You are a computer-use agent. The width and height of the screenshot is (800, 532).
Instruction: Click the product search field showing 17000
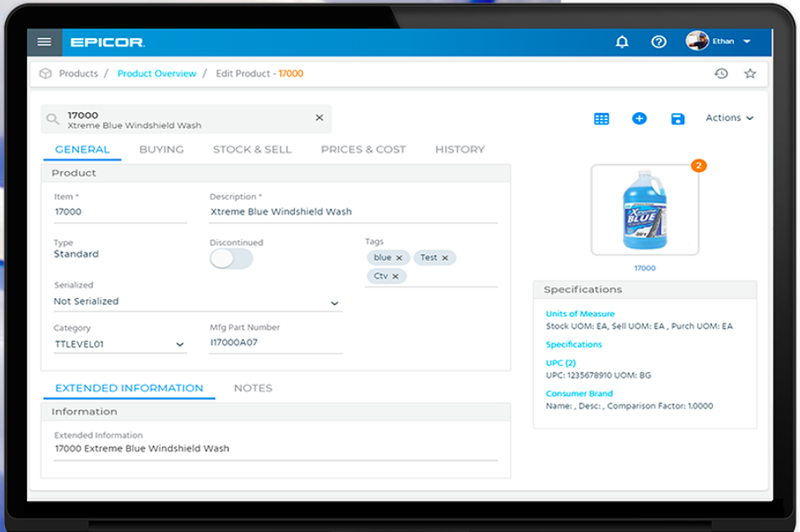[x=186, y=119]
